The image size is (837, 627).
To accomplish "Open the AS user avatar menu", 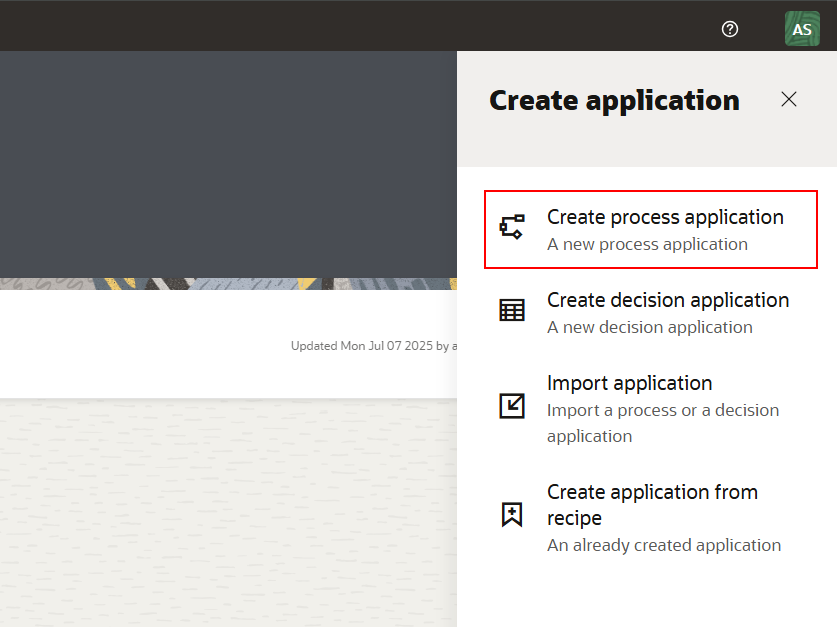I will pos(802,29).
